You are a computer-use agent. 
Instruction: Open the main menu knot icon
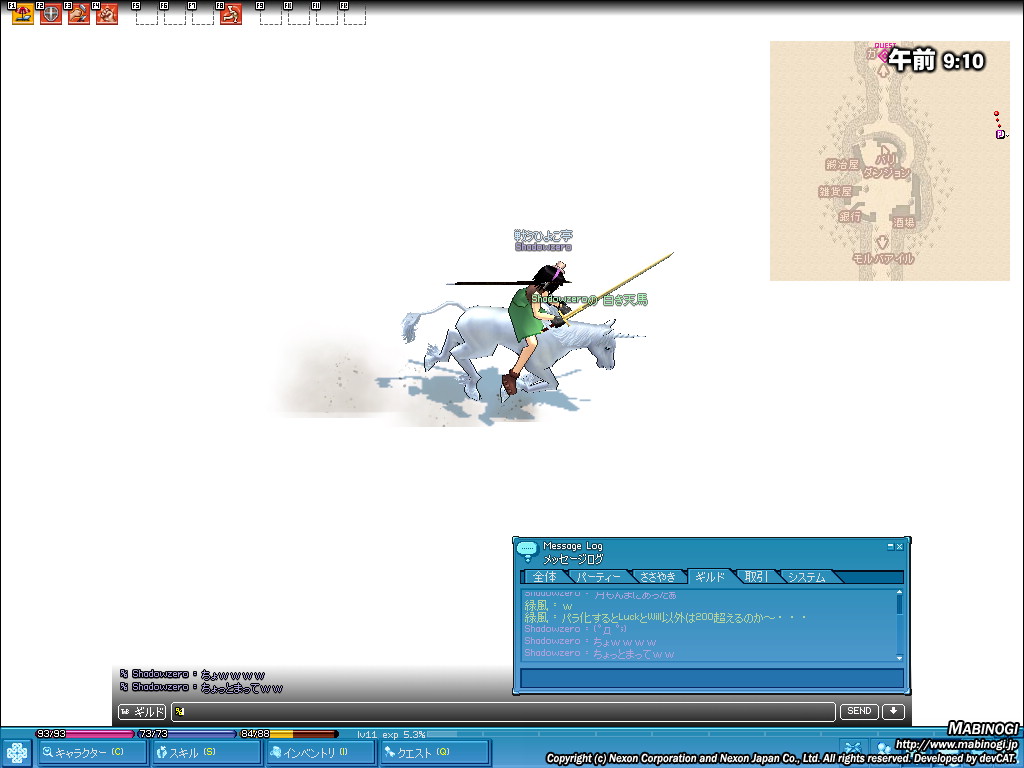coord(16,753)
